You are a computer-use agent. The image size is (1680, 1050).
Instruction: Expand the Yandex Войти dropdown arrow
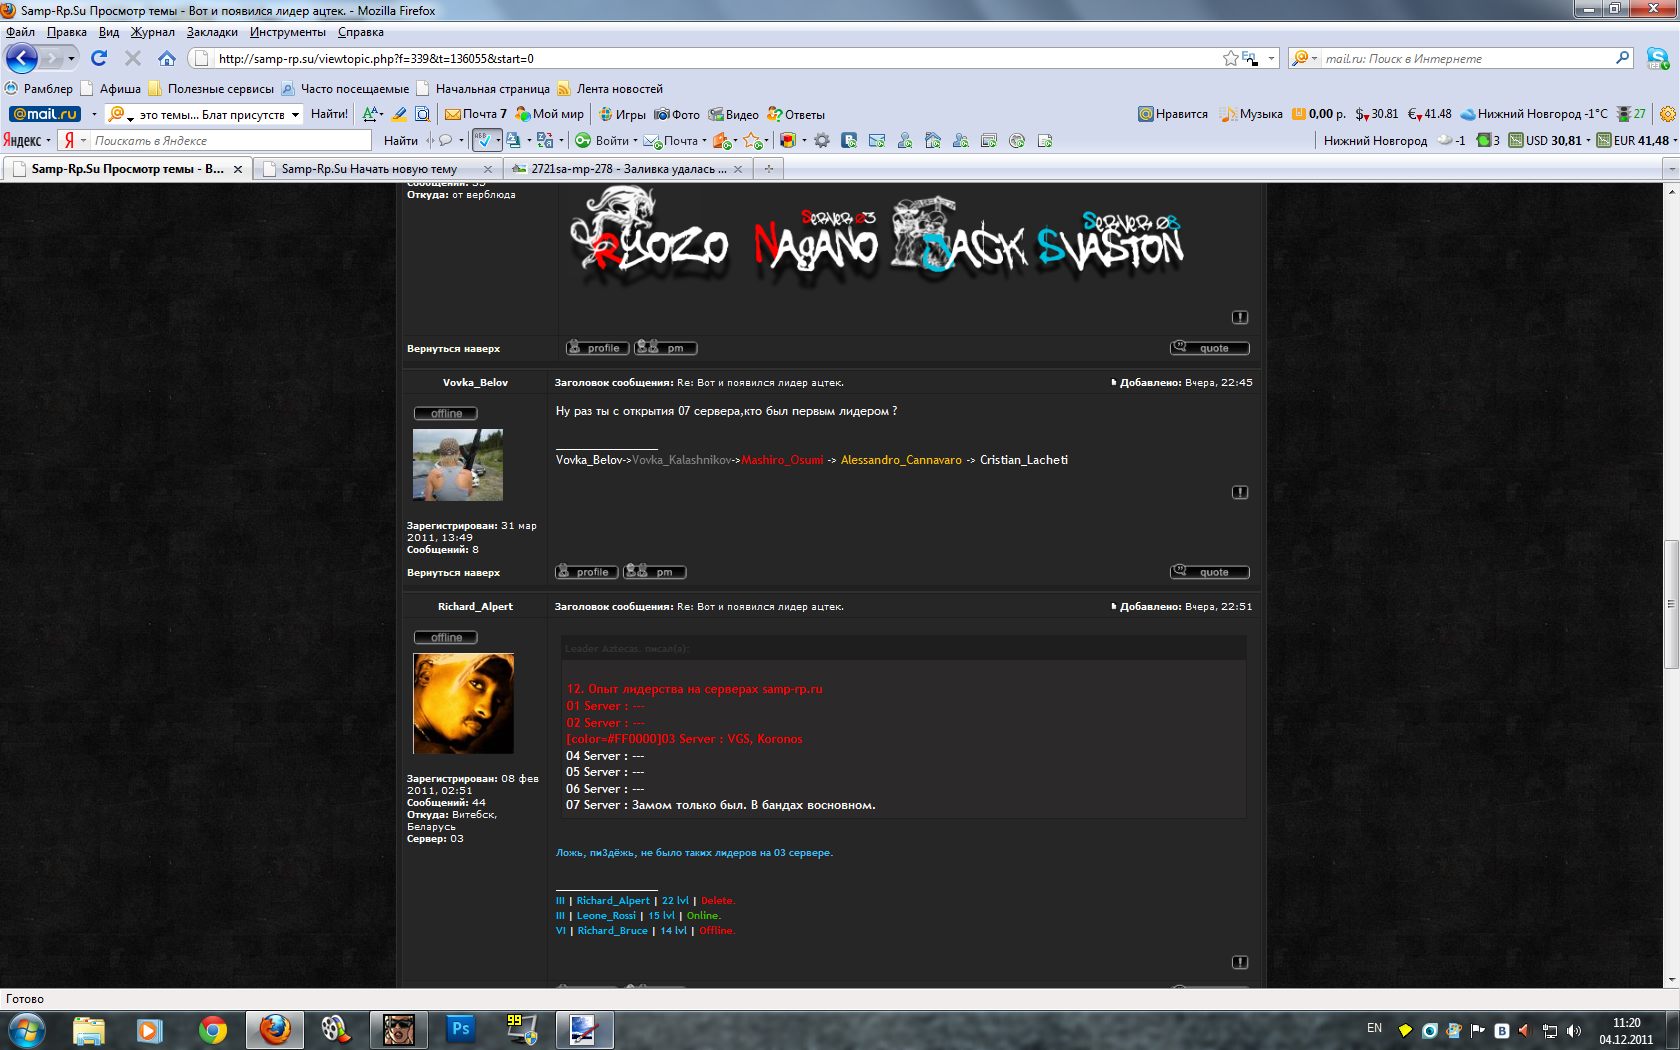(x=635, y=141)
